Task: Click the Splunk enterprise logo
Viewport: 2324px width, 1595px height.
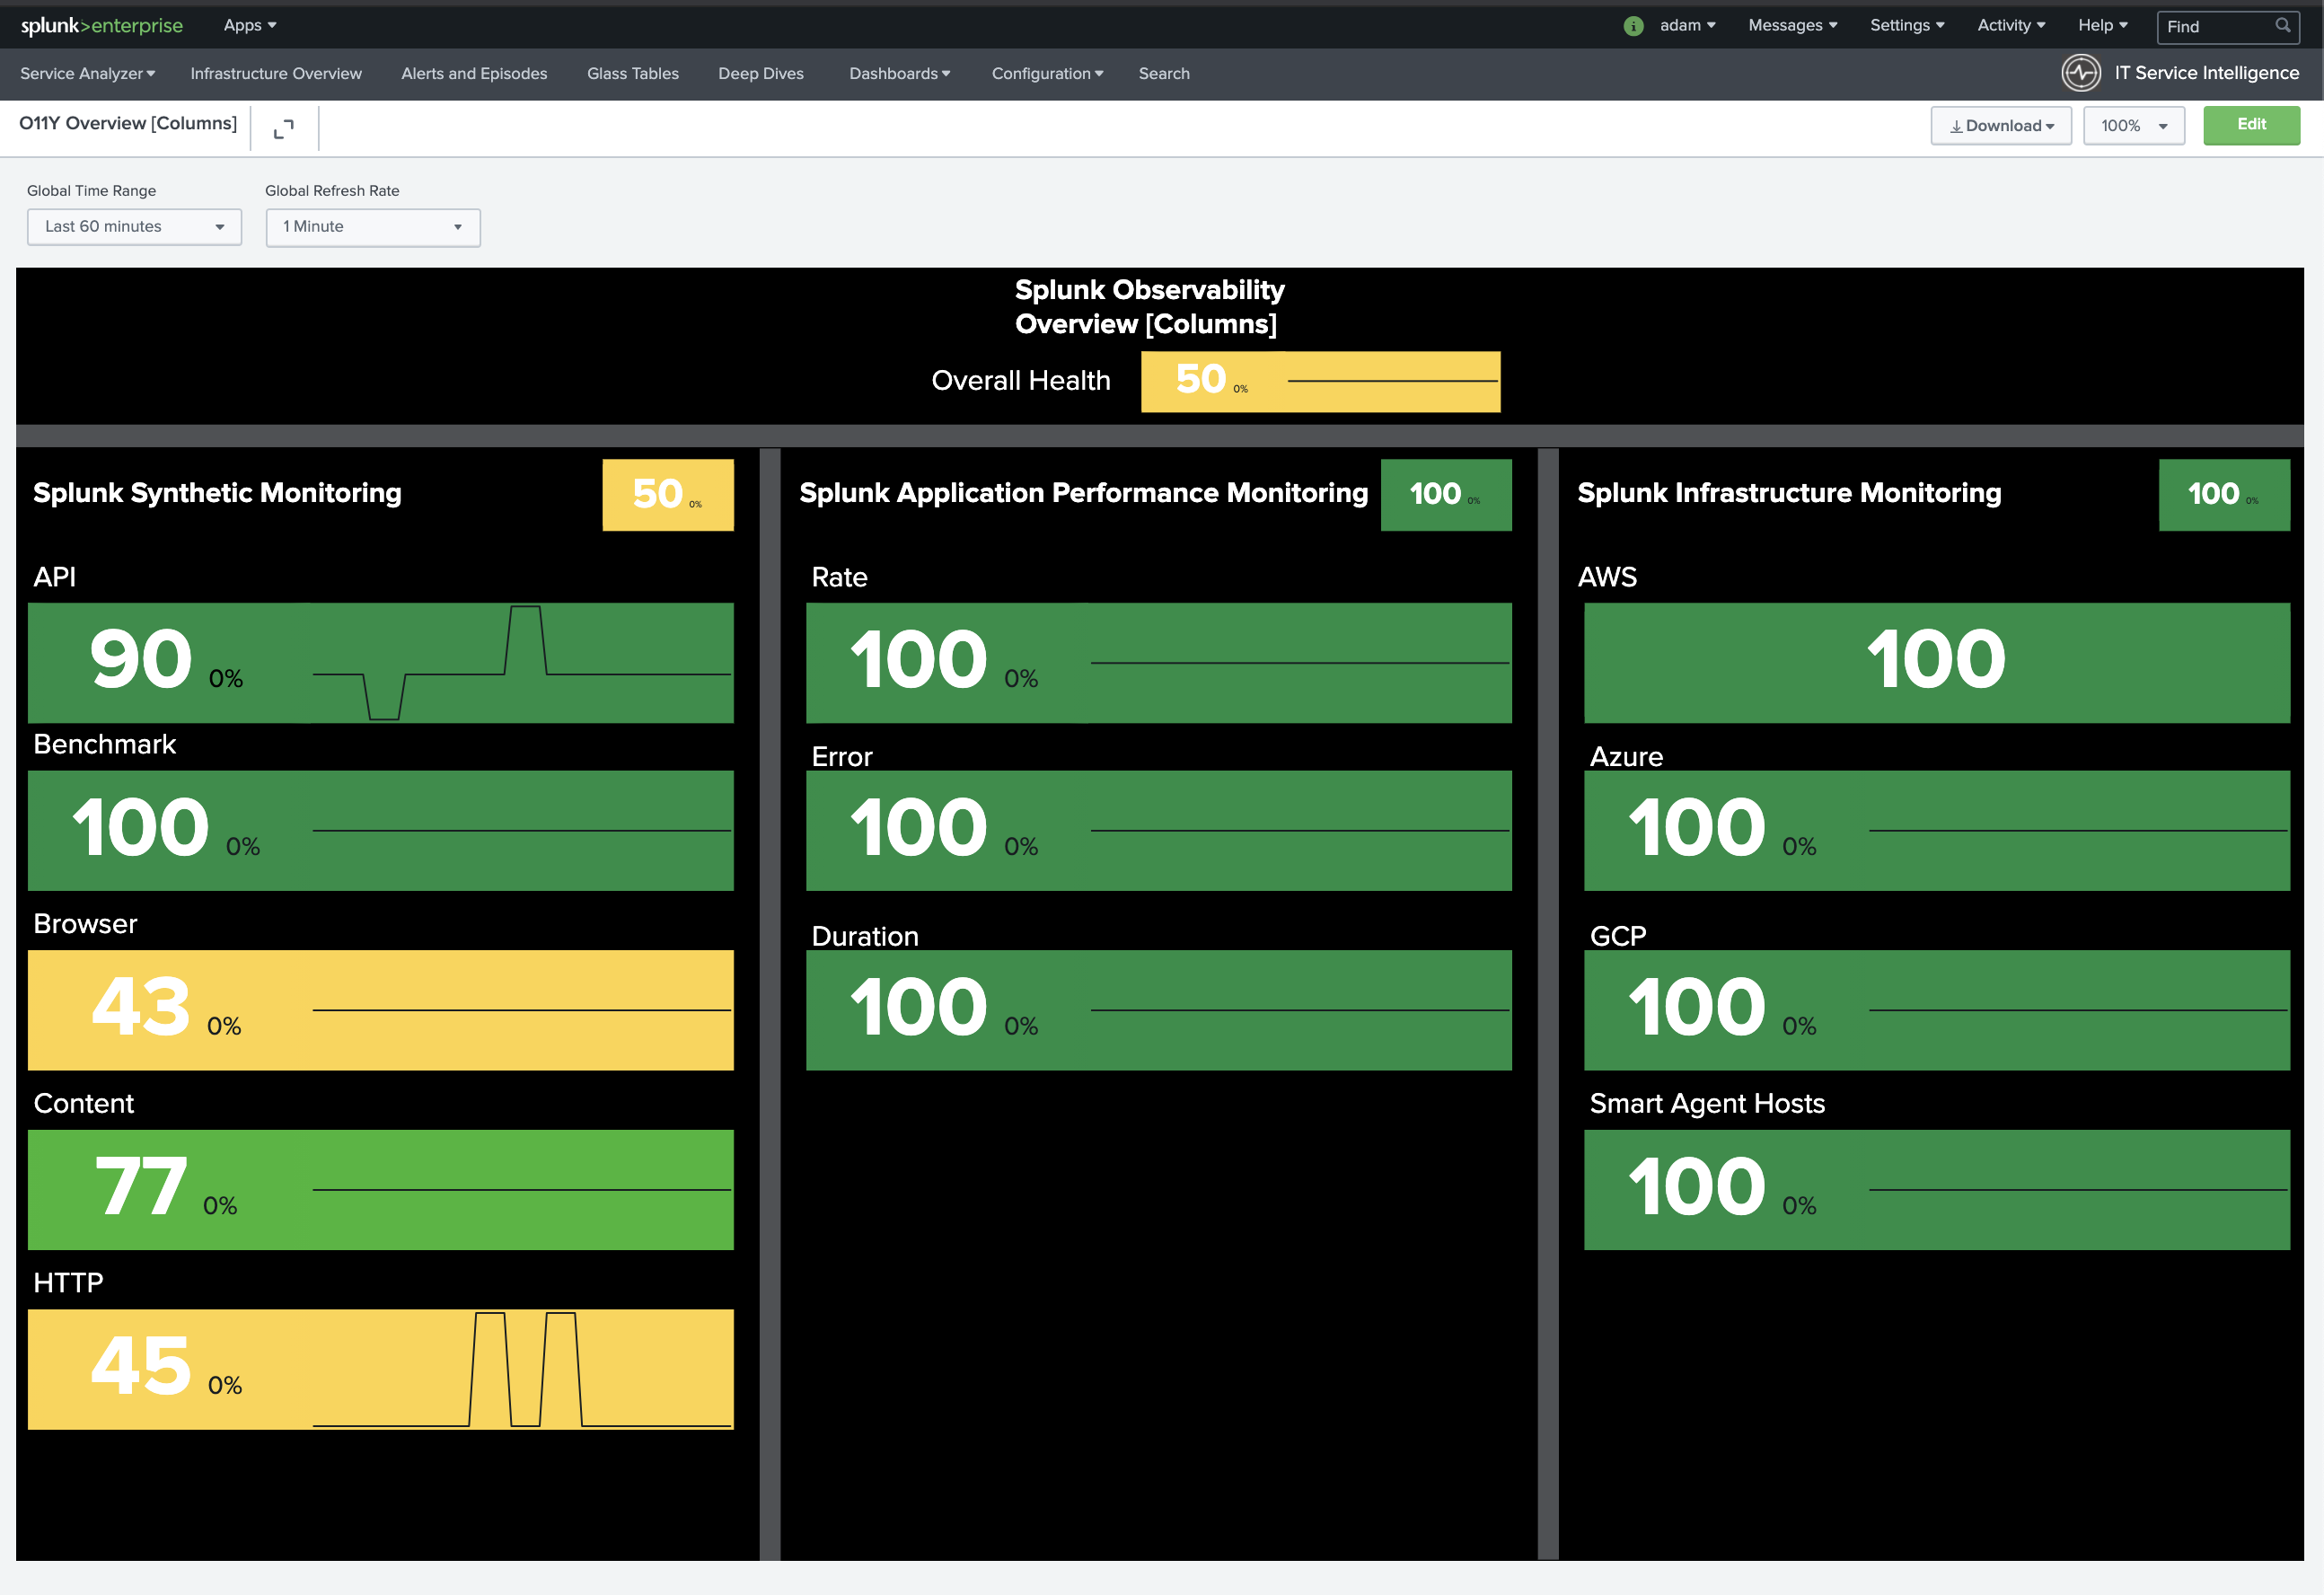Action: 102,25
